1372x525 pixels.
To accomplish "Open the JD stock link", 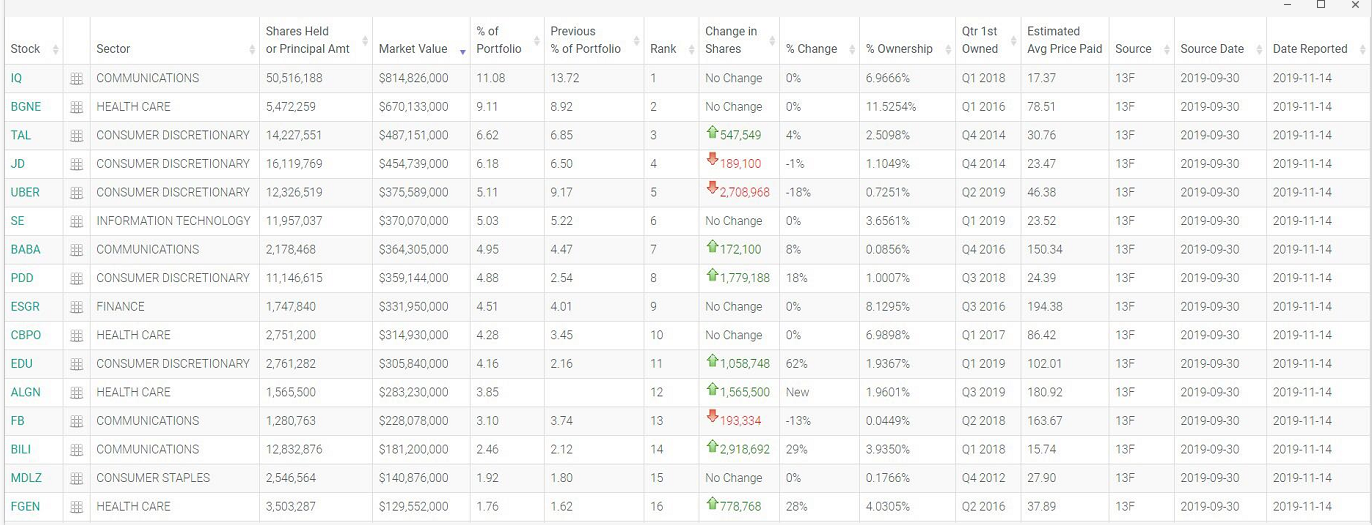I will (17, 164).
